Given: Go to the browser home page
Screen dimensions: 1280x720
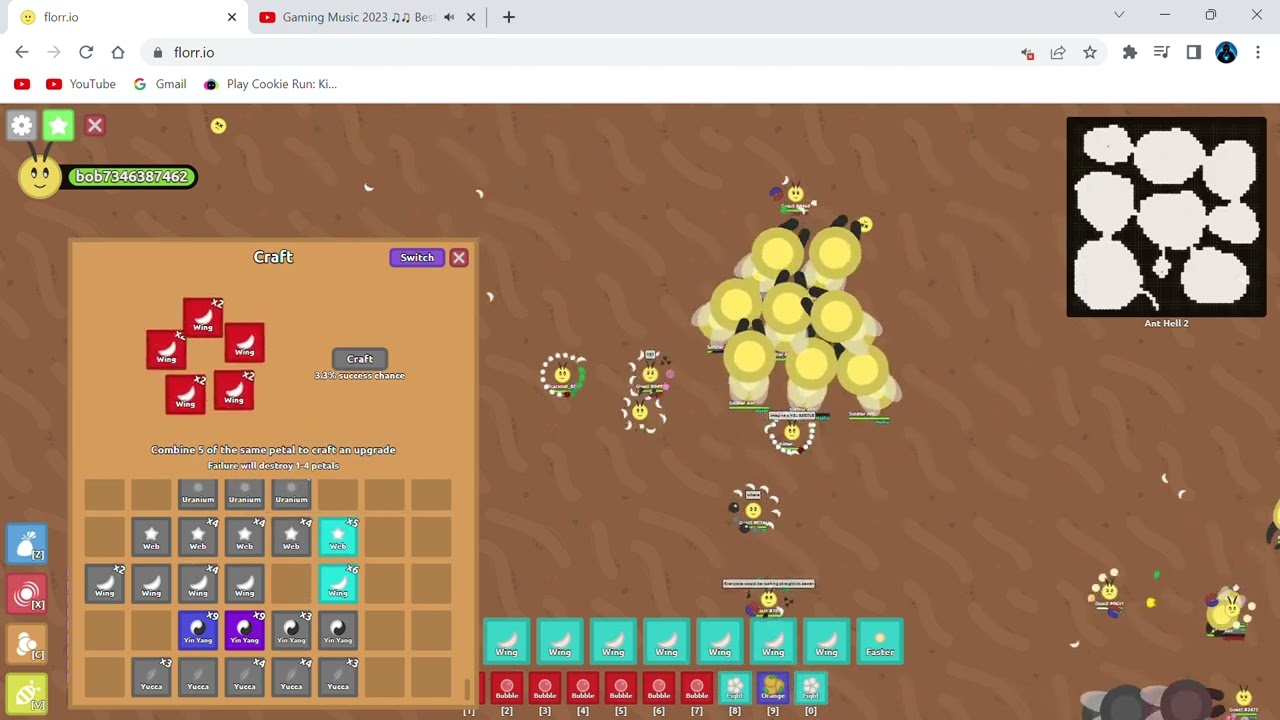Looking at the screenshot, I should coord(118,53).
